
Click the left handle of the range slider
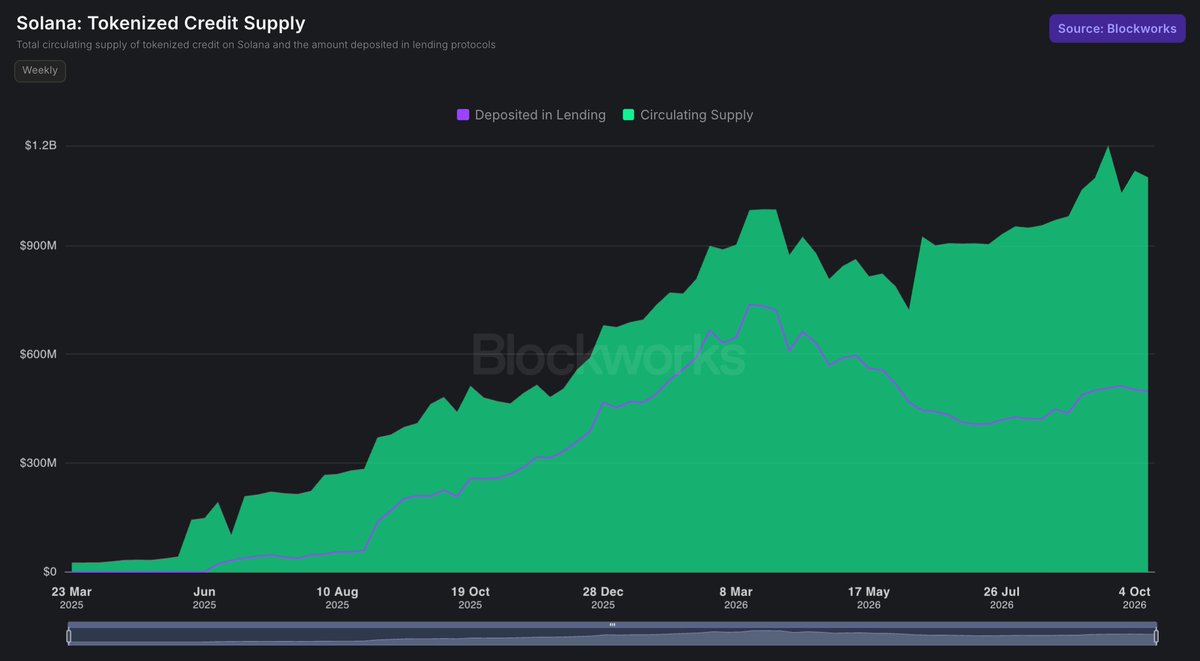(x=69, y=636)
